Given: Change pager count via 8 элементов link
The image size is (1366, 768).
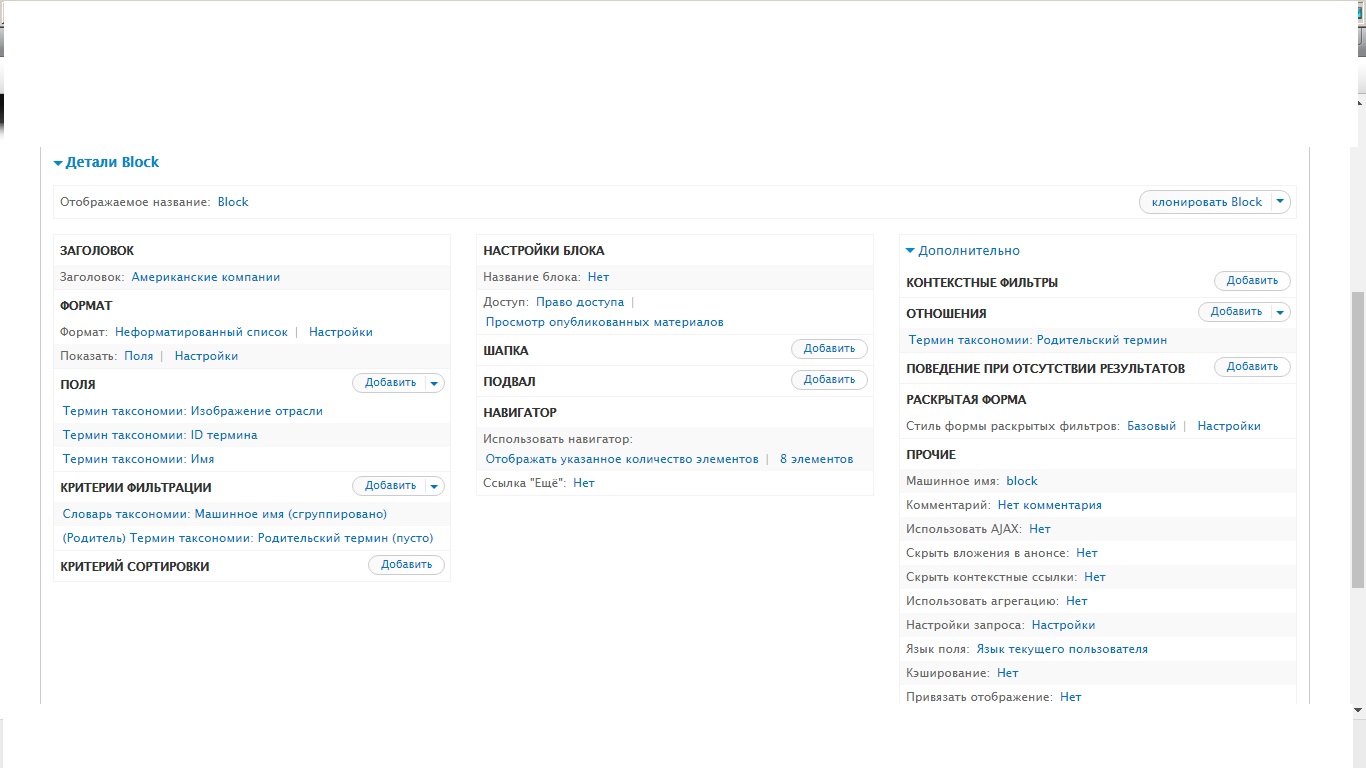Looking at the screenshot, I should click(x=816, y=459).
